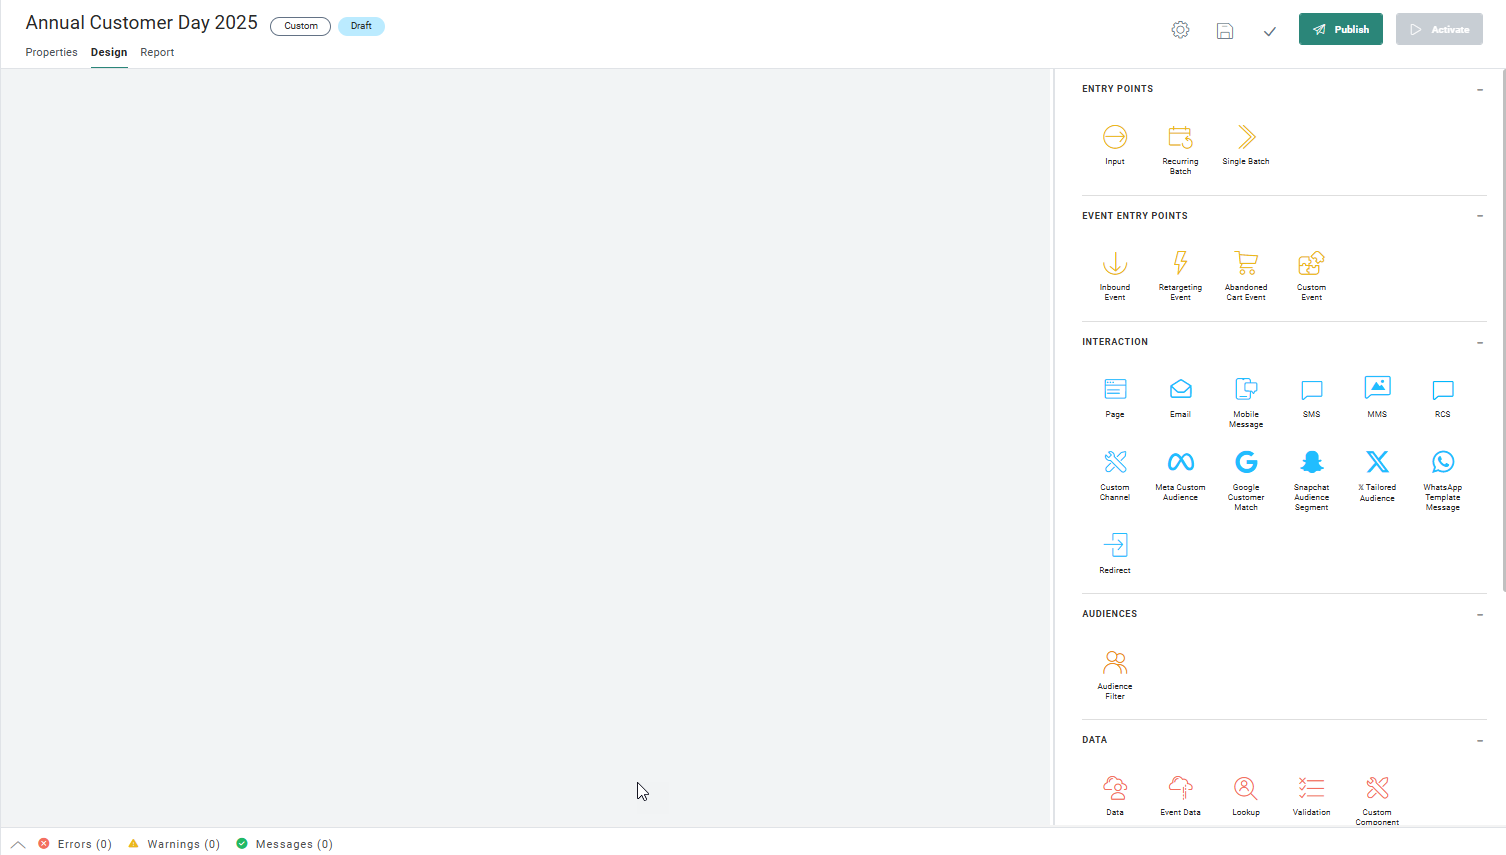Click the save disk icon
The width and height of the screenshot is (1506, 855).
[x=1224, y=31]
